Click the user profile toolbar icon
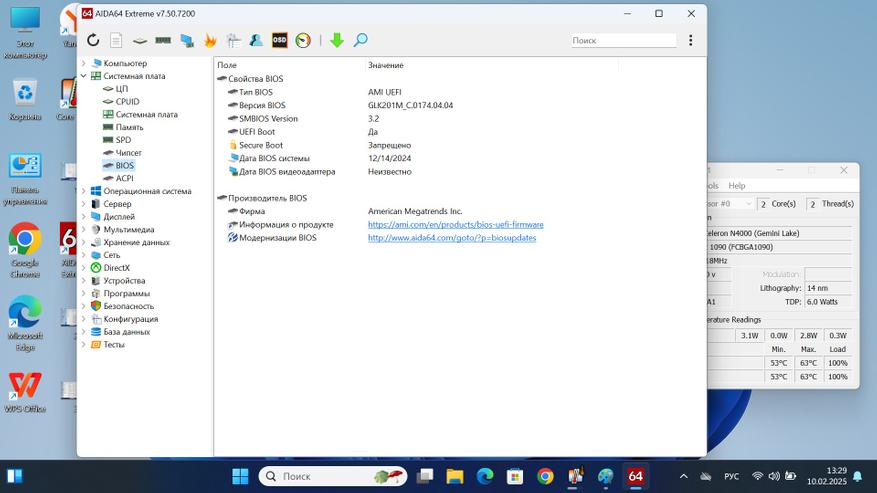Viewport: 877px width, 493px height. coord(256,40)
